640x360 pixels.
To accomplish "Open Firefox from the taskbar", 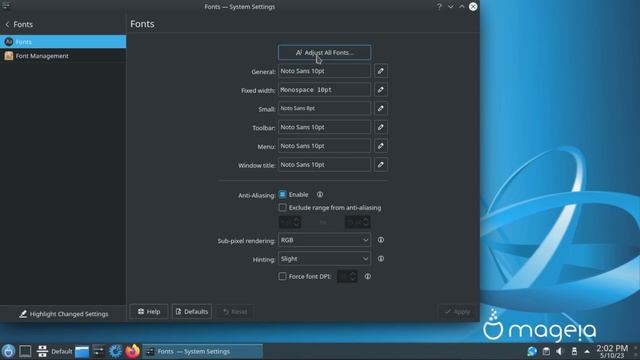I will click(x=132, y=351).
